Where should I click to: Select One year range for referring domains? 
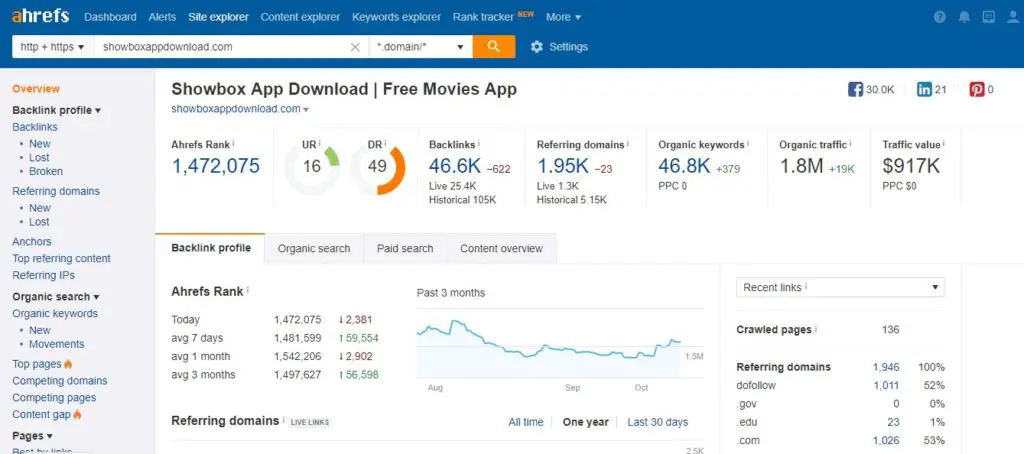pyautogui.click(x=586, y=422)
